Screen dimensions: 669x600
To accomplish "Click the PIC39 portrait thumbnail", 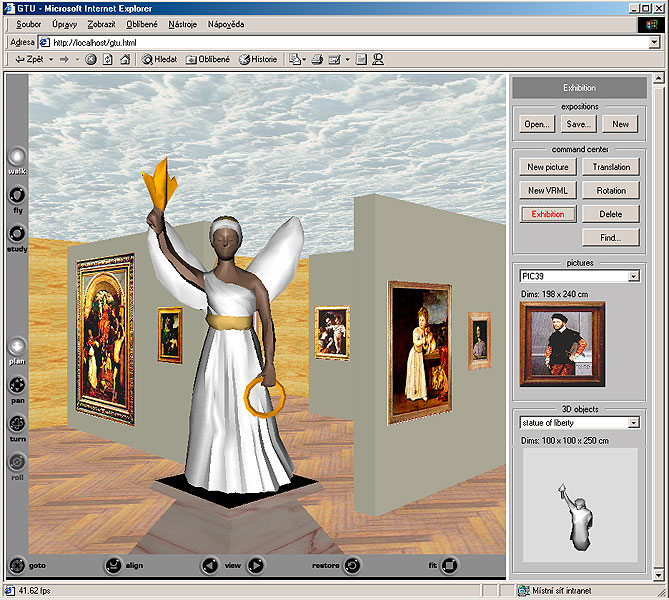I will 562,344.
